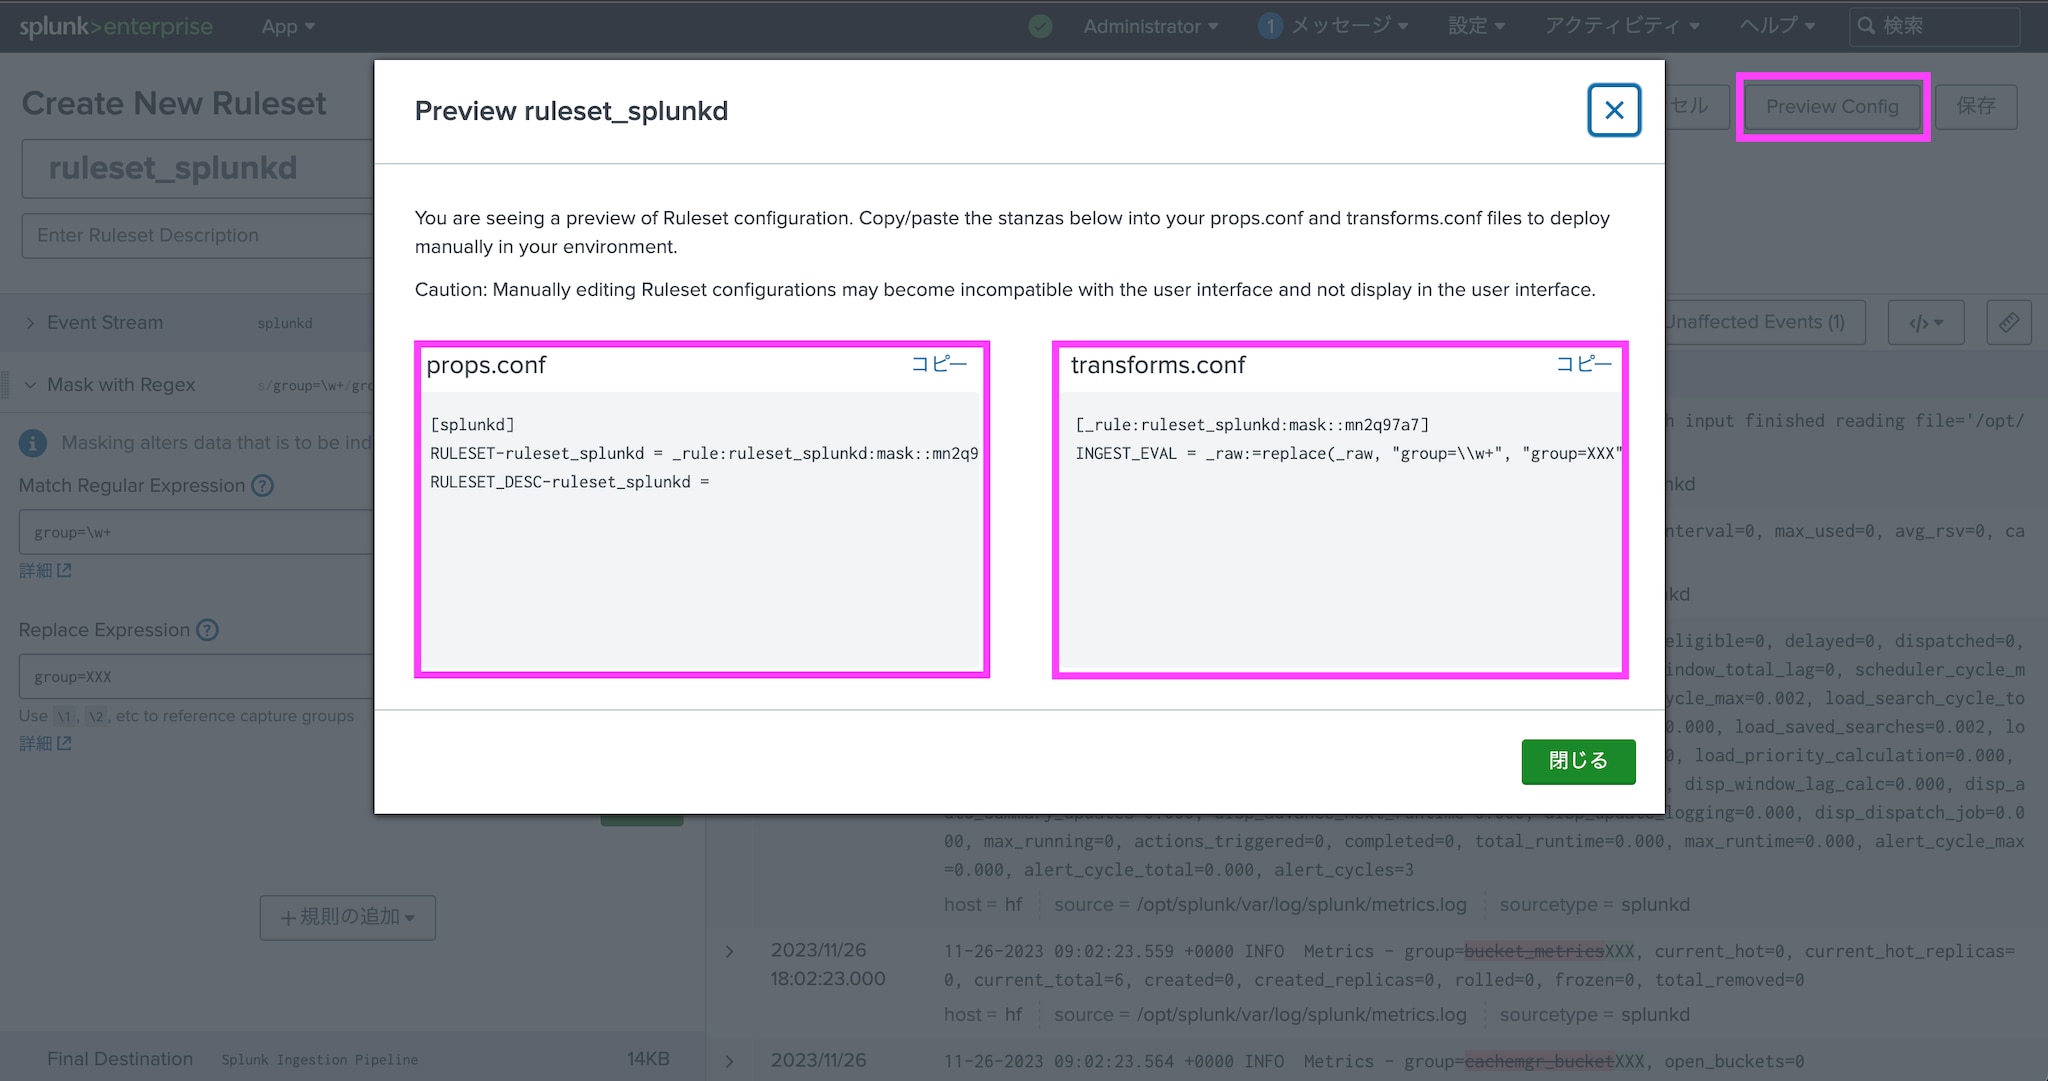Click the RULESET-ruleset_splunkd line in props.conf

click(704, 454)
